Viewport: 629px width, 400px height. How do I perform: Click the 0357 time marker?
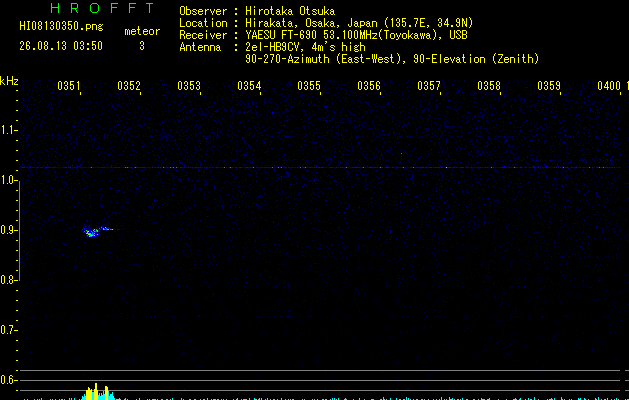tap(429, 86)
